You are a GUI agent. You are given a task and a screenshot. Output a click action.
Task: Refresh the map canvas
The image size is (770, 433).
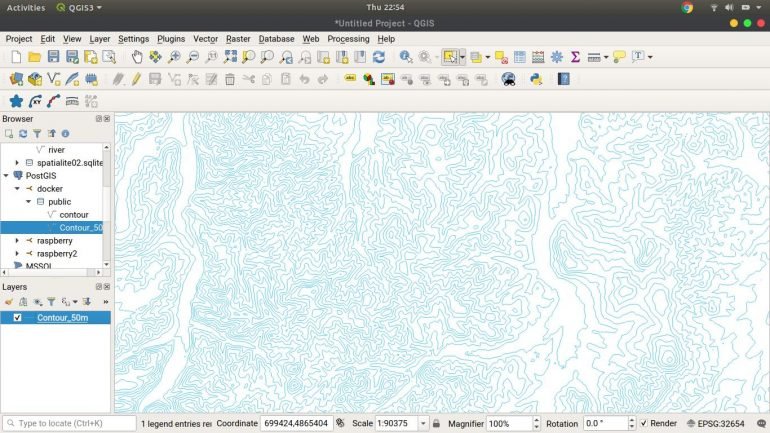[x=379, y=57]
